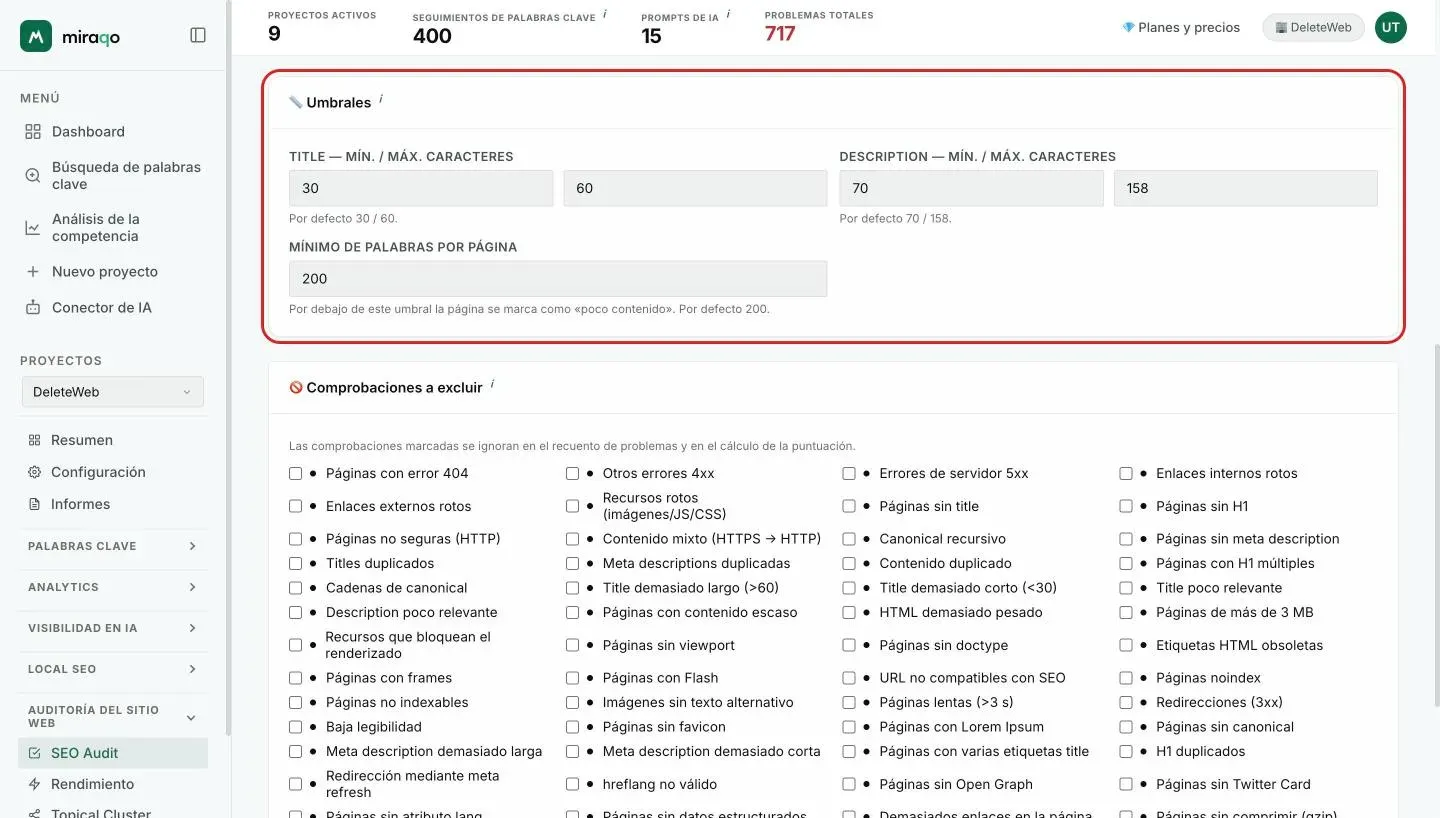Expand the Visibilidad en IA section
1440x818 pixels.
113,628
